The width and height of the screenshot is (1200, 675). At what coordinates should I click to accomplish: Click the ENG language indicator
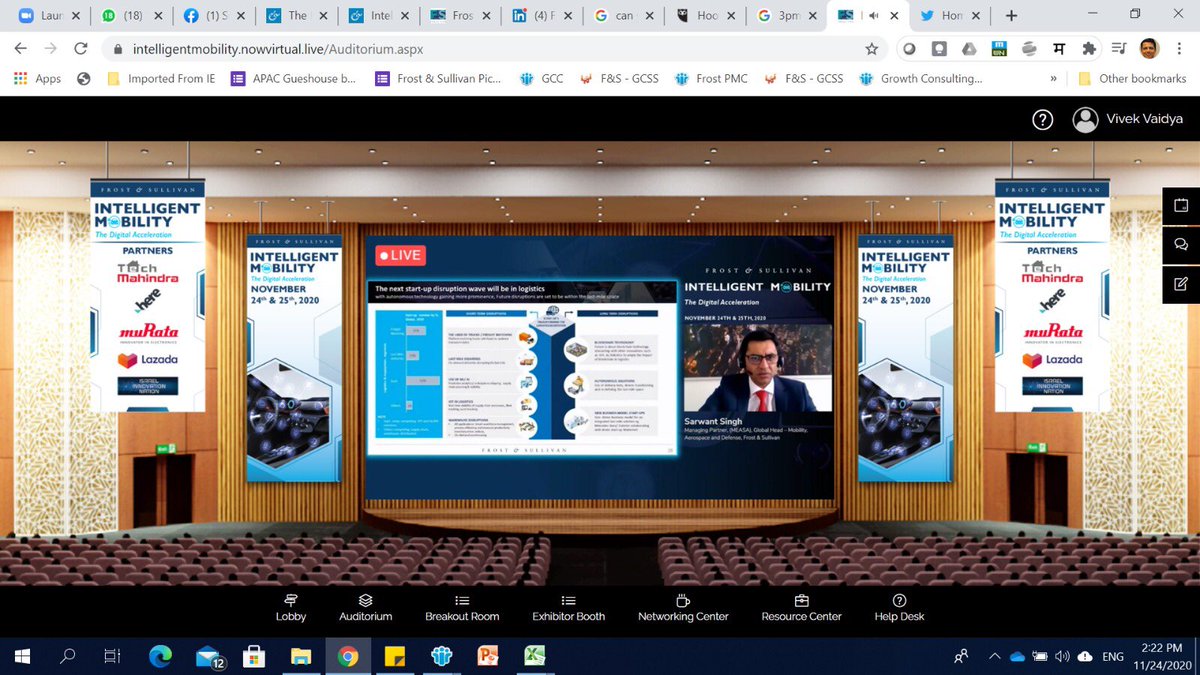point(1112,657)
